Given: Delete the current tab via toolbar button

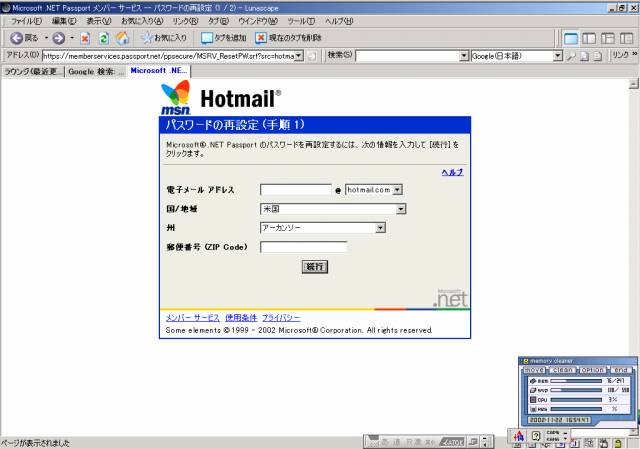Looking at the screenshot, I should [288, 38].
